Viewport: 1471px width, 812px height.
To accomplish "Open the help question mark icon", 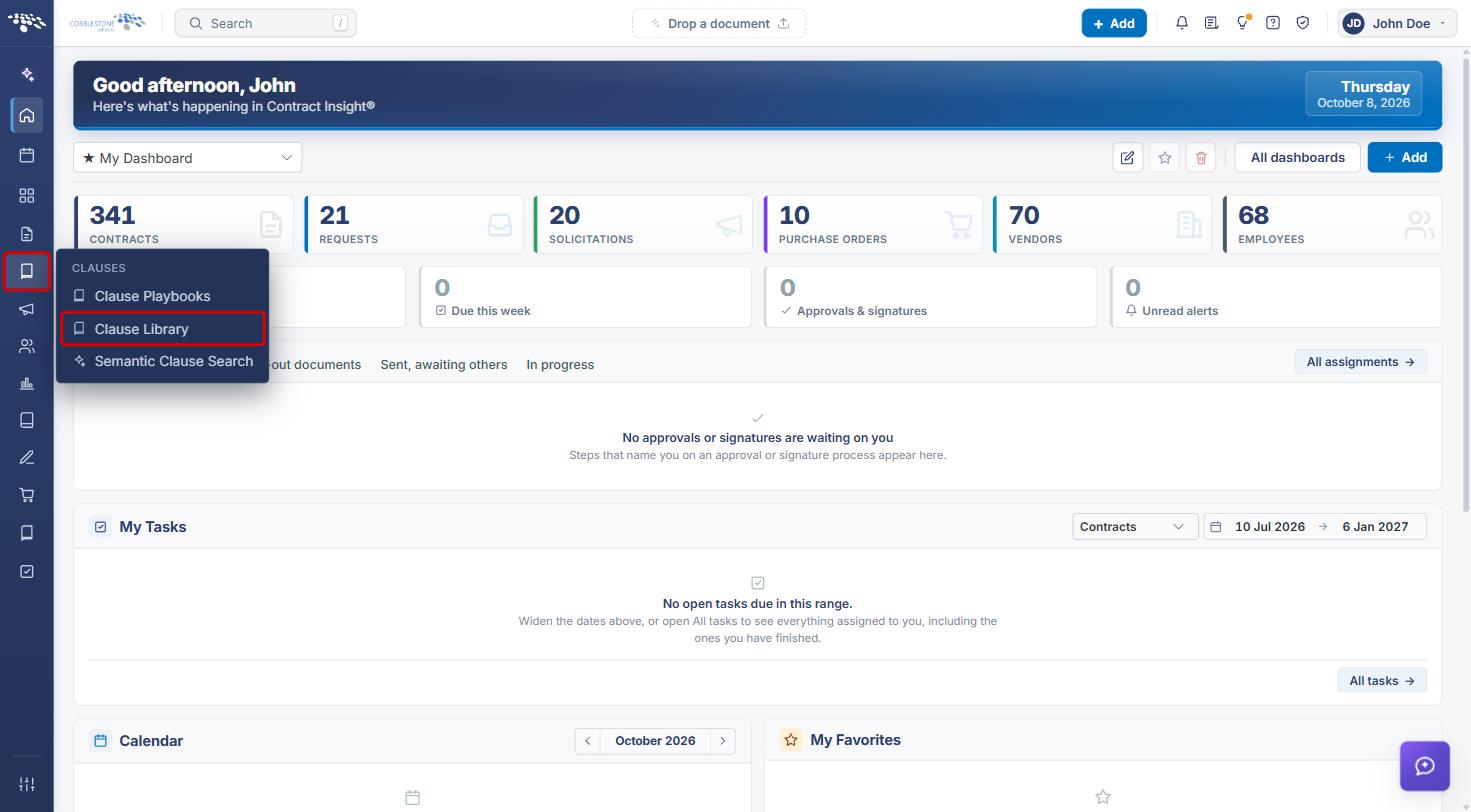I will pos(1273,23).
